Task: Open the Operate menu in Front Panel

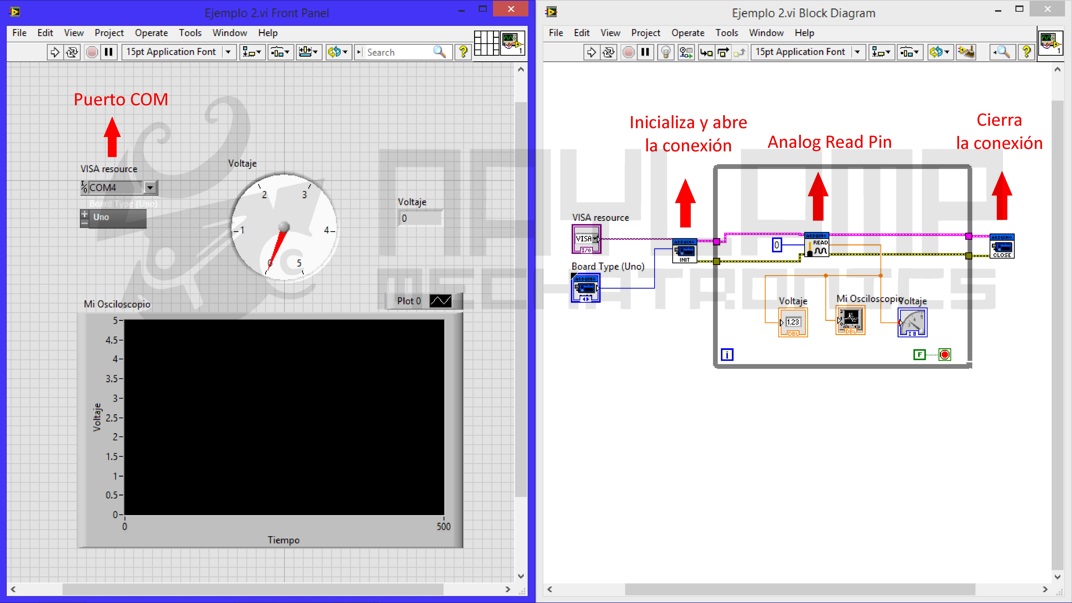Action: (151, 33)
